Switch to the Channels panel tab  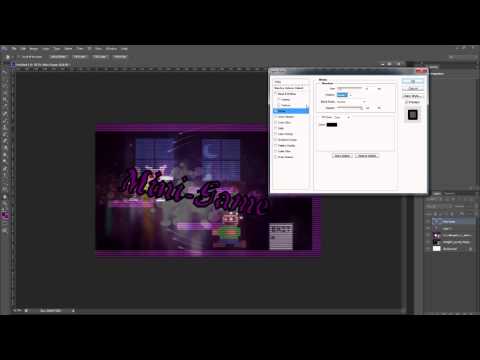point(450,193)
